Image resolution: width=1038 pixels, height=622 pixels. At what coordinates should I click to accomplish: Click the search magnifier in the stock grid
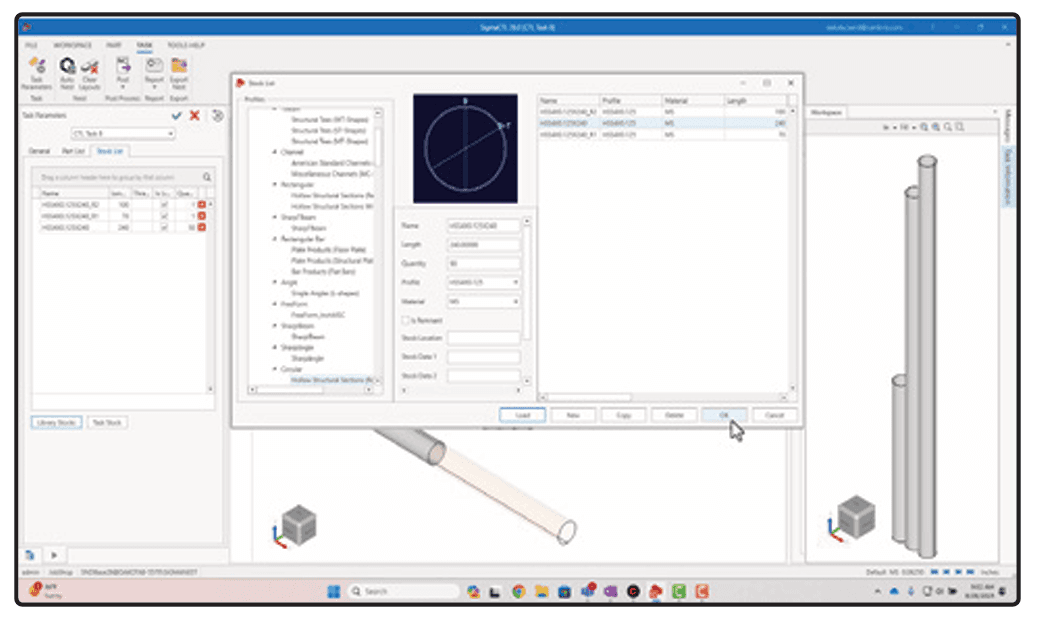click(x=207, y=177)
